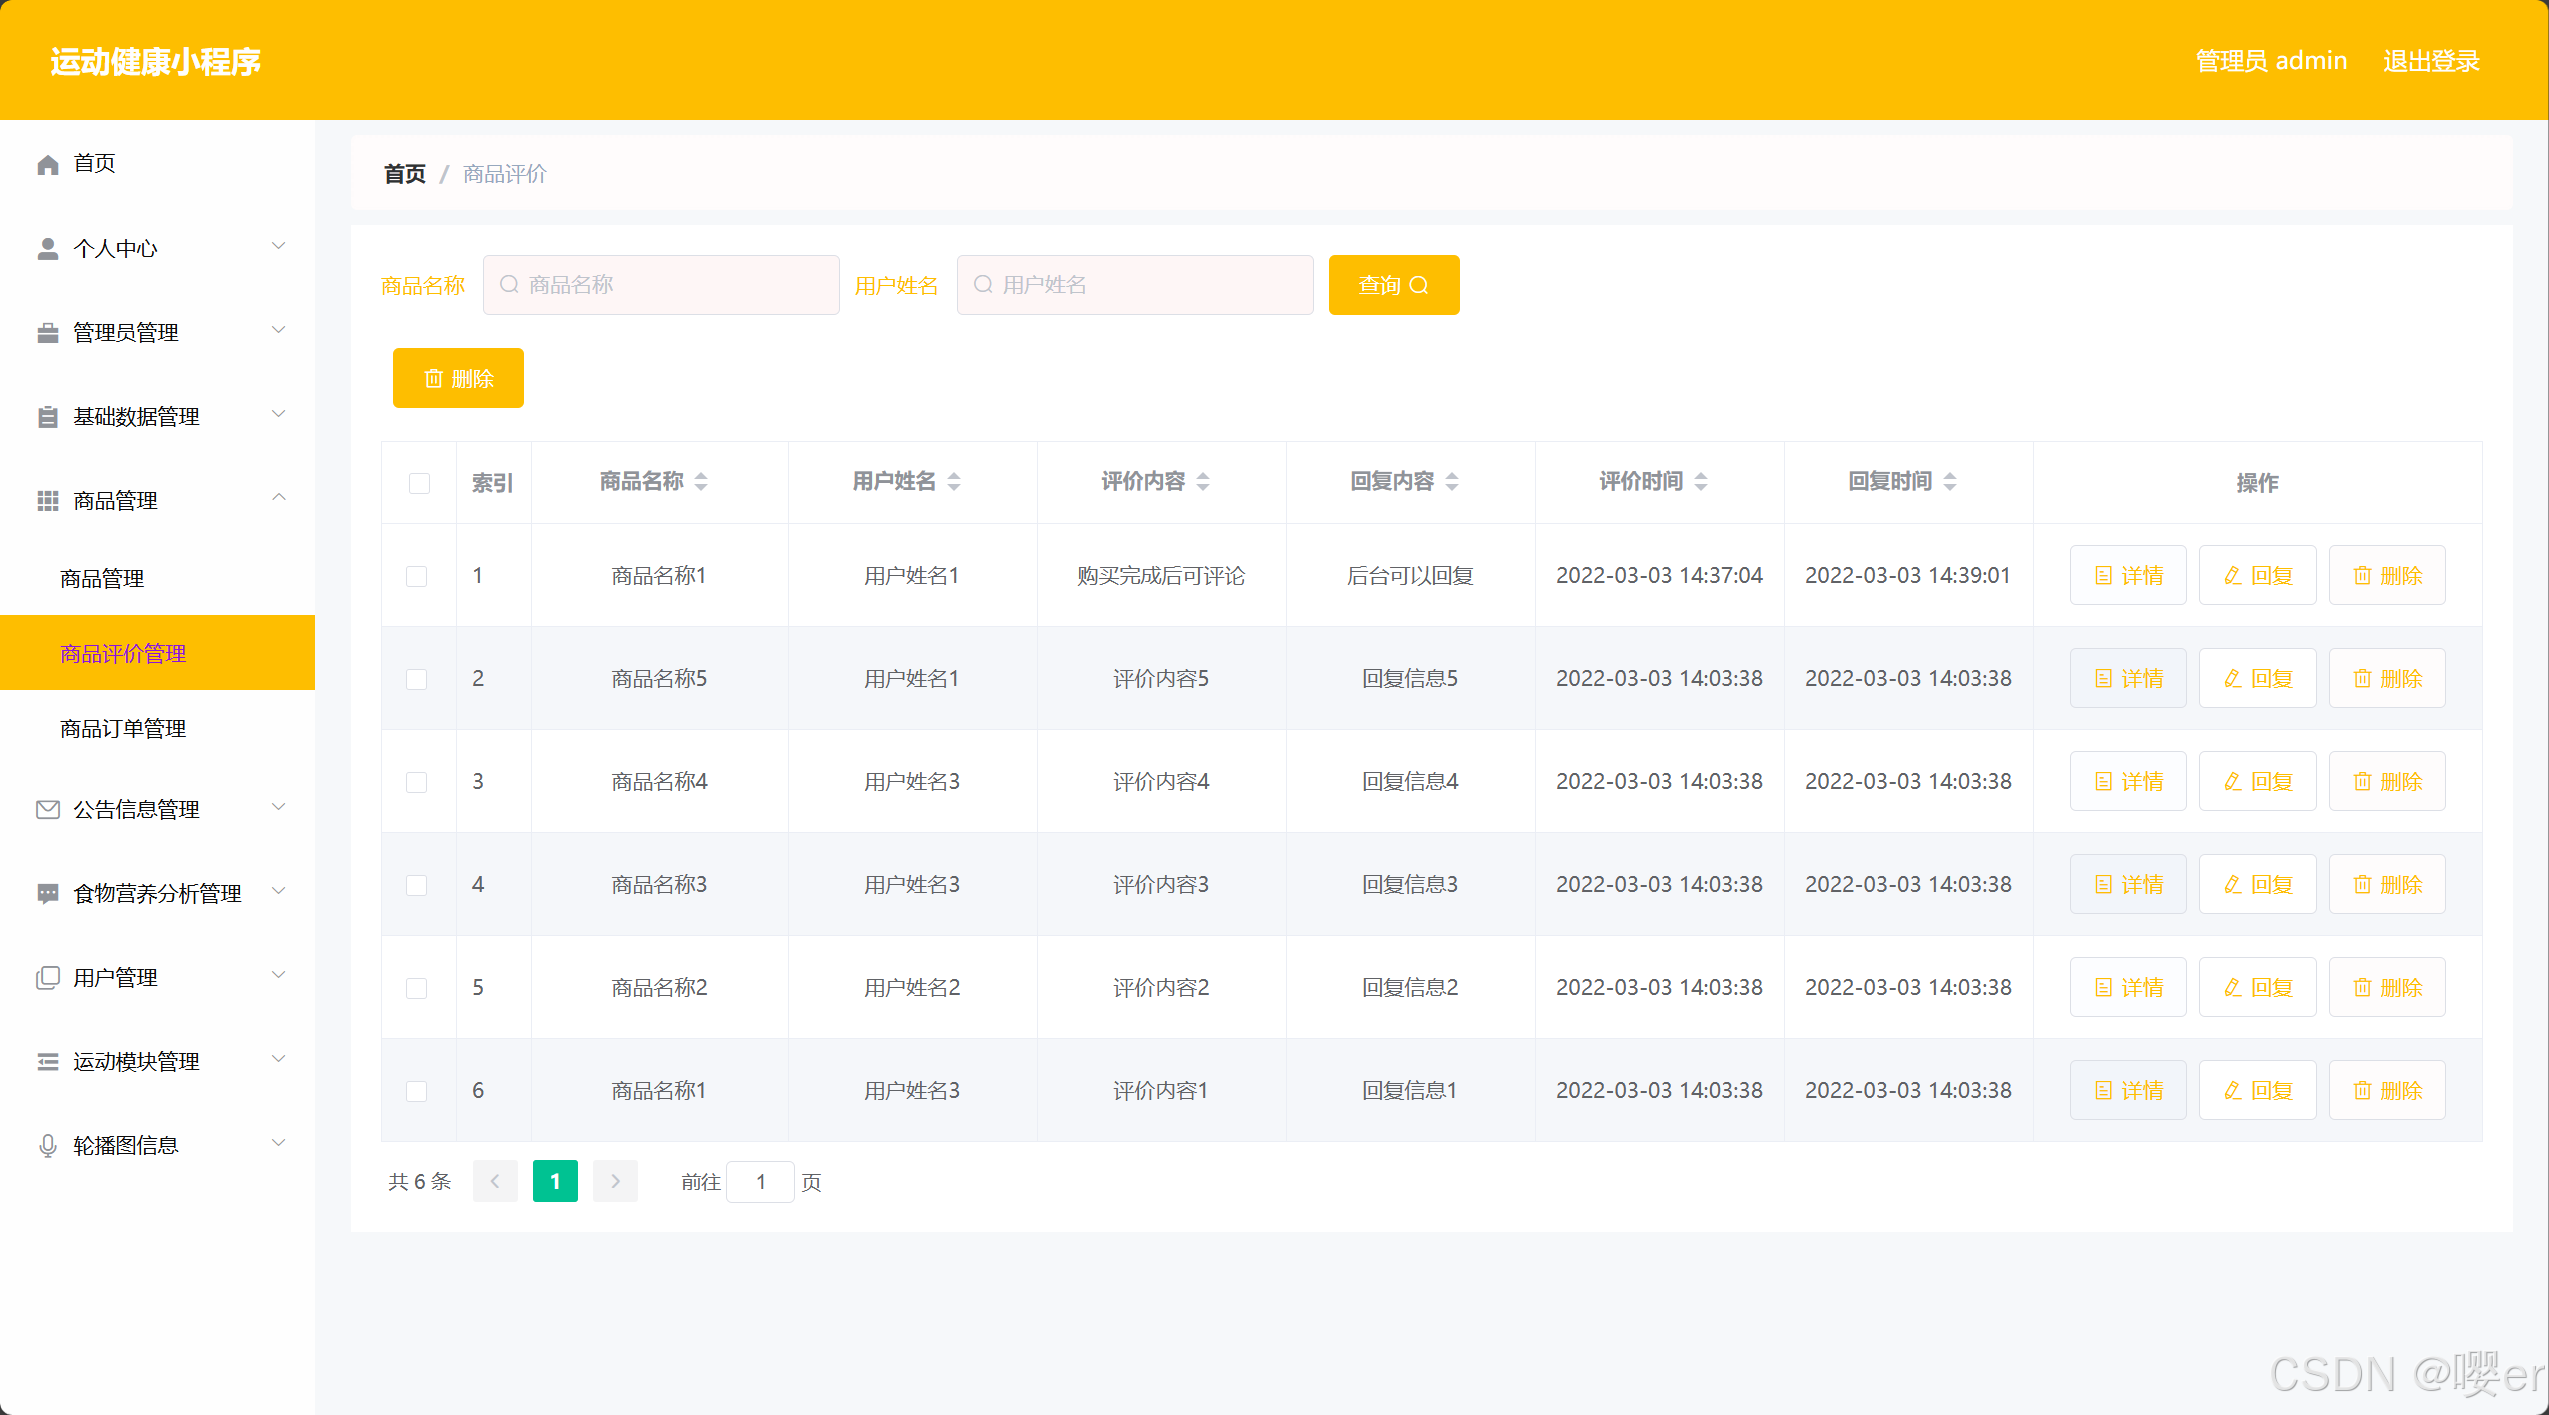Screen dimensions: 2549x1415
Task: Expand the 个人中心 menu chevron
Action: 279,247
